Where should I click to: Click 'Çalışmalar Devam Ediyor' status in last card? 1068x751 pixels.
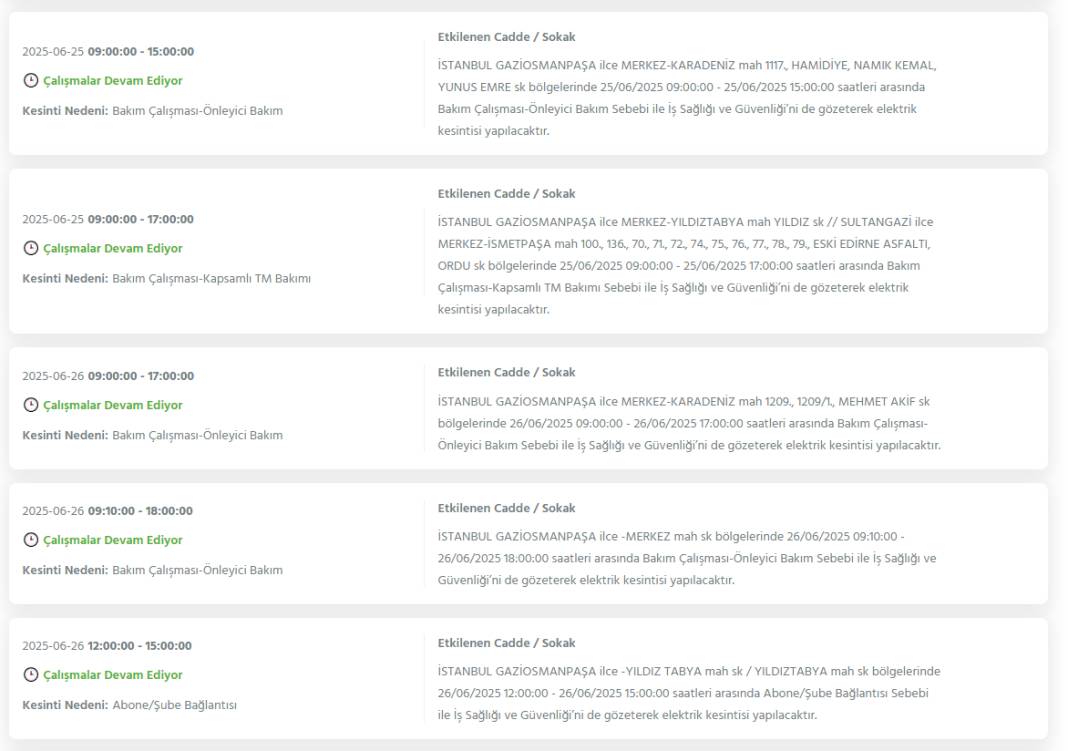point(113,675)
